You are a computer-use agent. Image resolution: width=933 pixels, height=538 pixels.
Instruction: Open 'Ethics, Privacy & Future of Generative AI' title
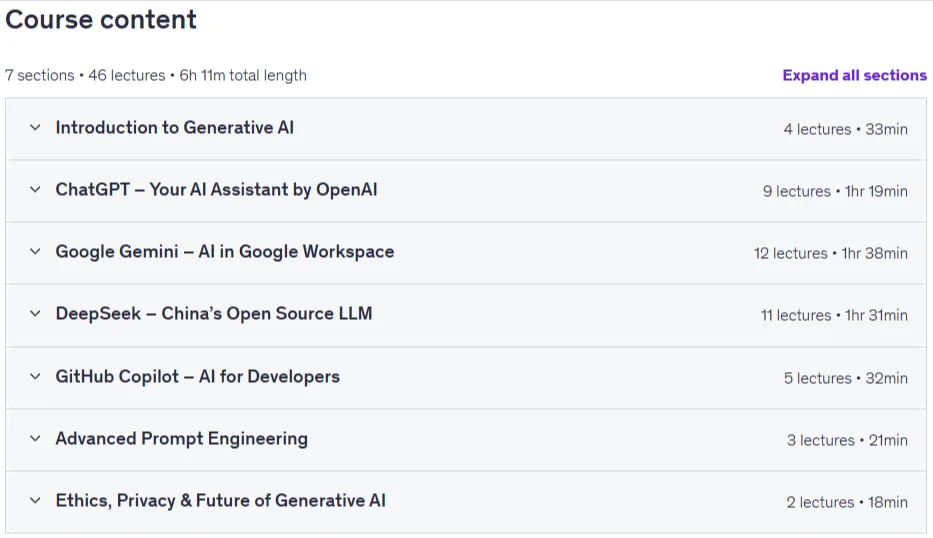[x=220, y=501]
